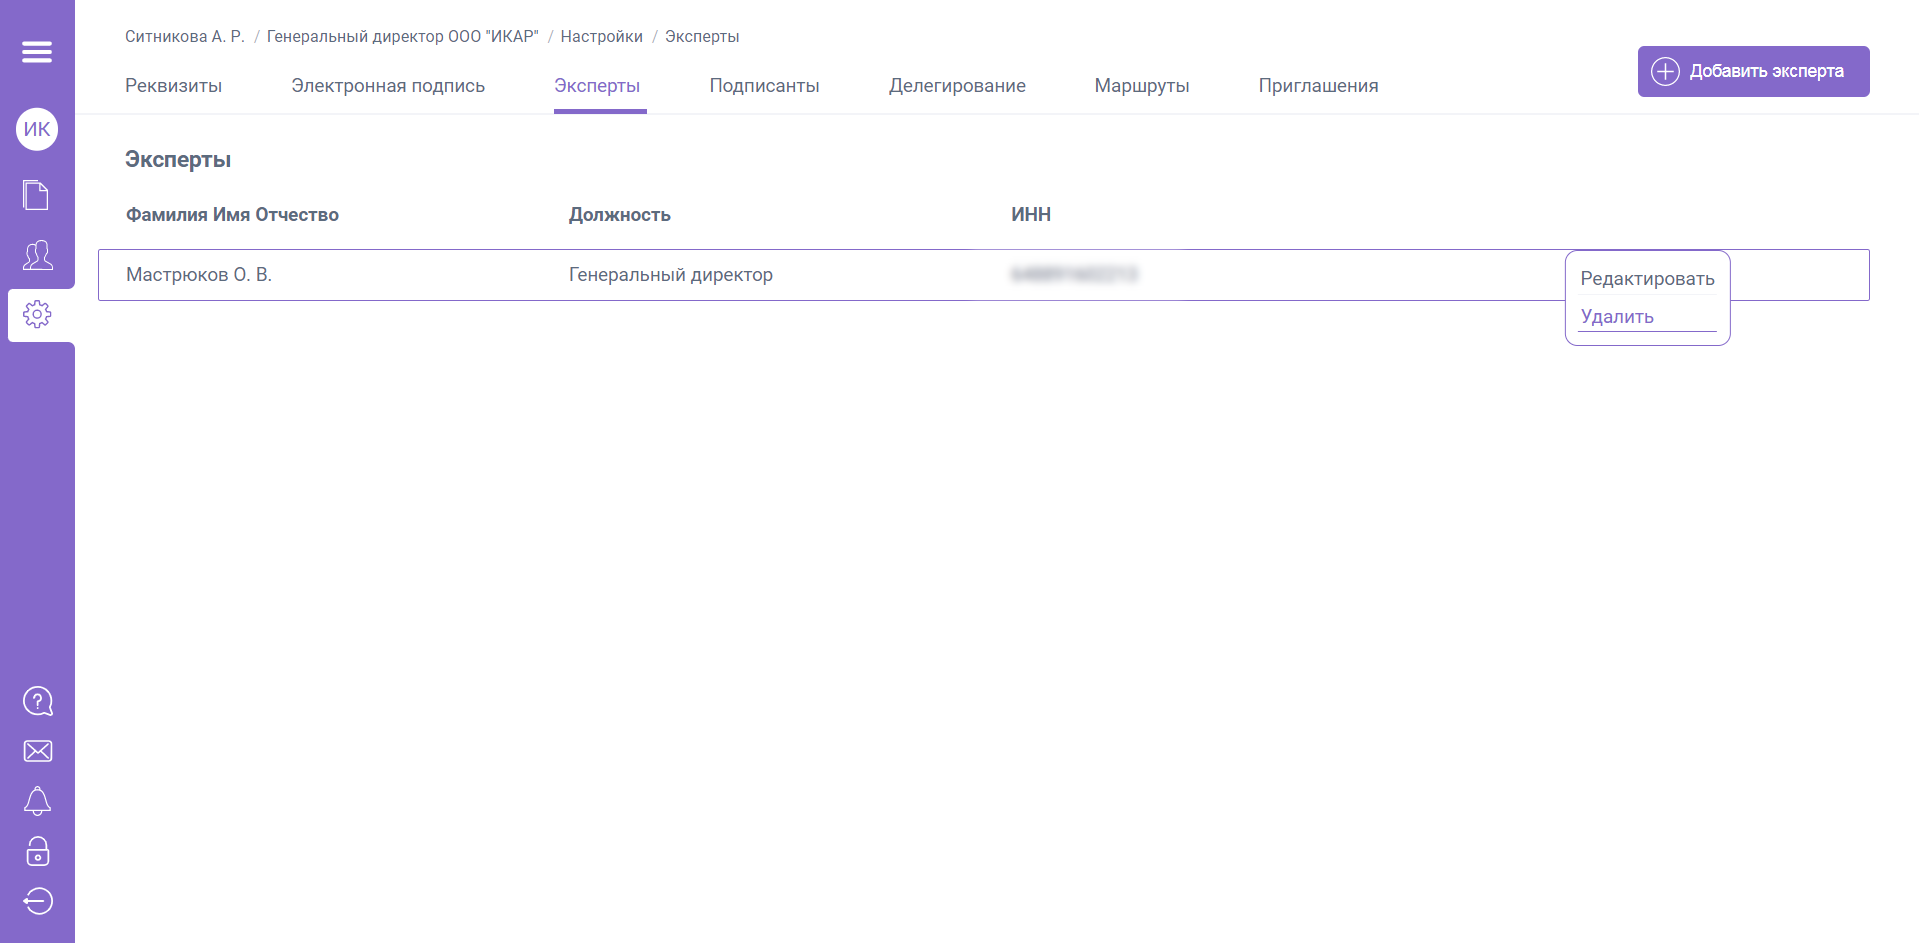Viewport: 1919px width, 943px height.
Task: Click the Добавить эксперта button
Action: 1753,71
